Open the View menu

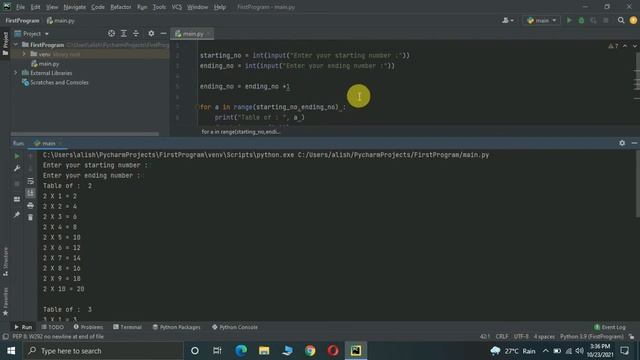(52, 7)
